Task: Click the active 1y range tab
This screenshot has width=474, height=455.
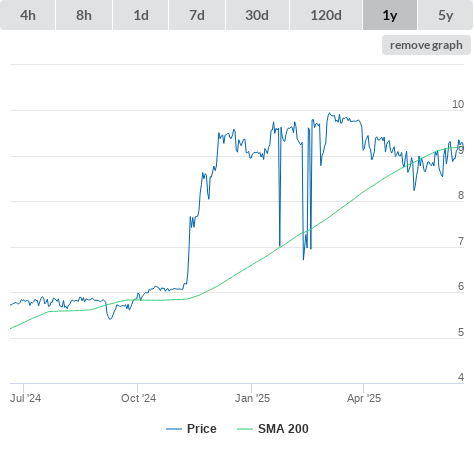Action: click(x=390, y=15)
